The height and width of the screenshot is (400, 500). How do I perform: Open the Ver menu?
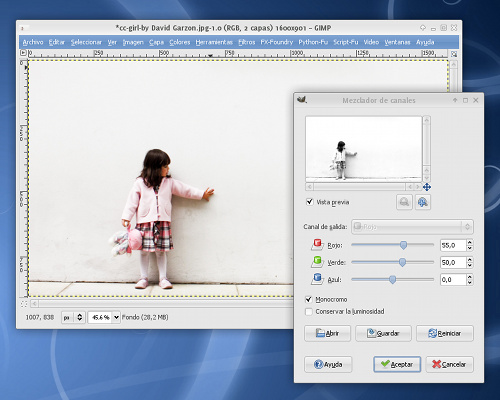112,42
